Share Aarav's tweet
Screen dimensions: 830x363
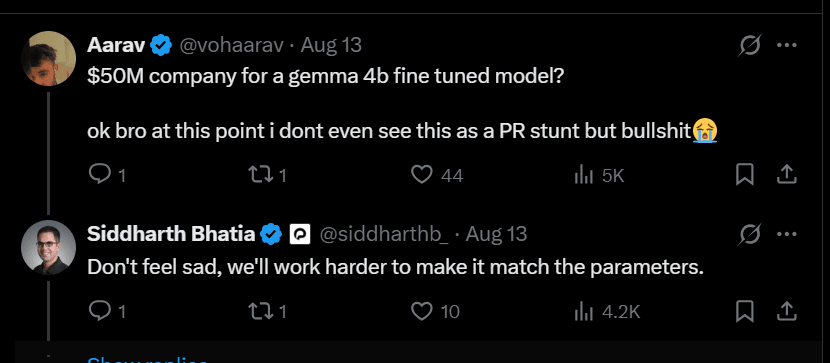[787, 175]
